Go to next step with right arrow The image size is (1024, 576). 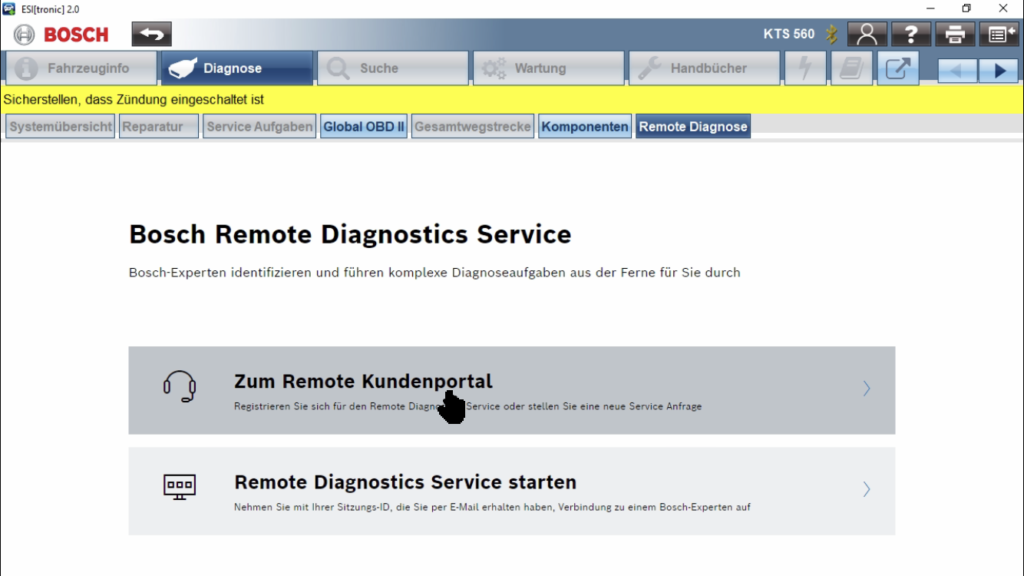(999, 70)
